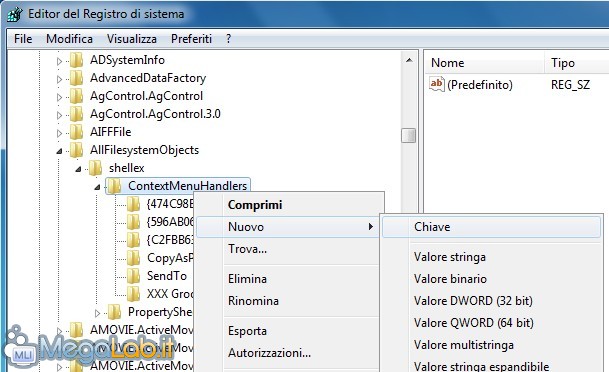
Task: Select the (Predefinito) value name
Action: 480,85
